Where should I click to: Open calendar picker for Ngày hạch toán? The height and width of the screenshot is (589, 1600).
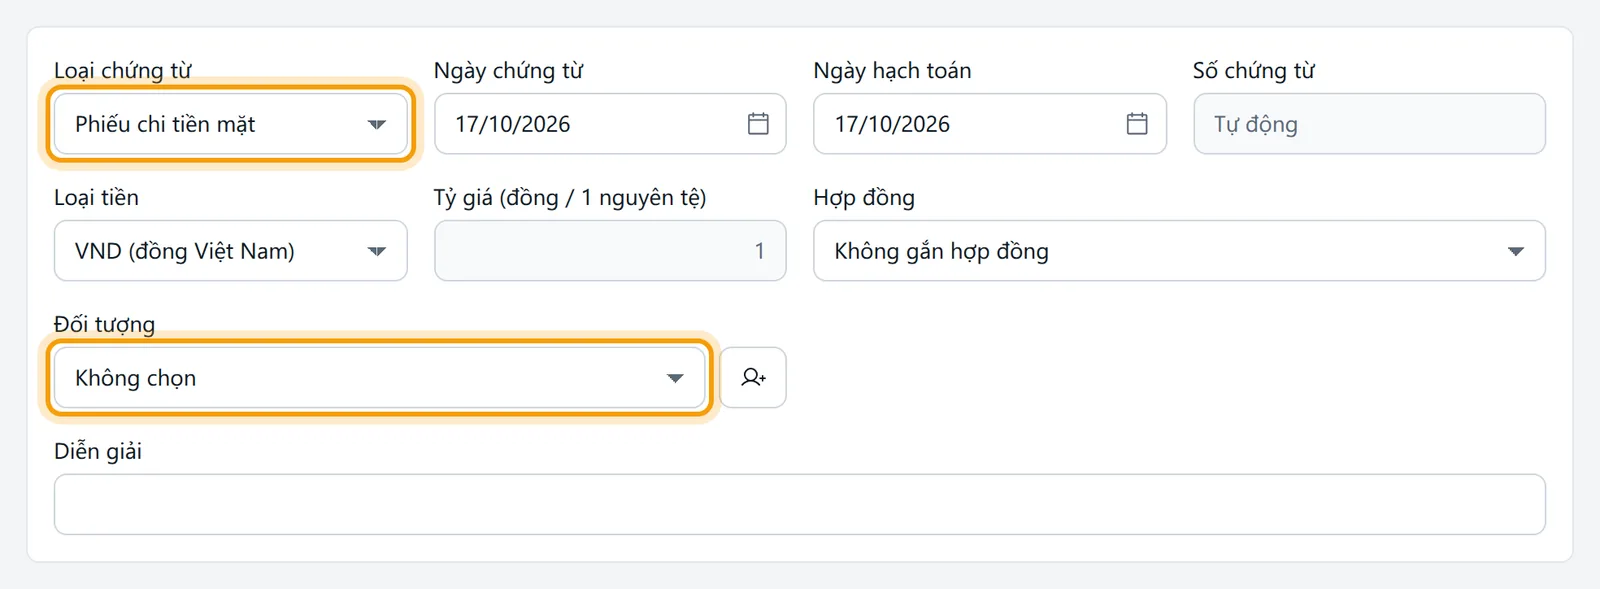tap(1137, 124)
